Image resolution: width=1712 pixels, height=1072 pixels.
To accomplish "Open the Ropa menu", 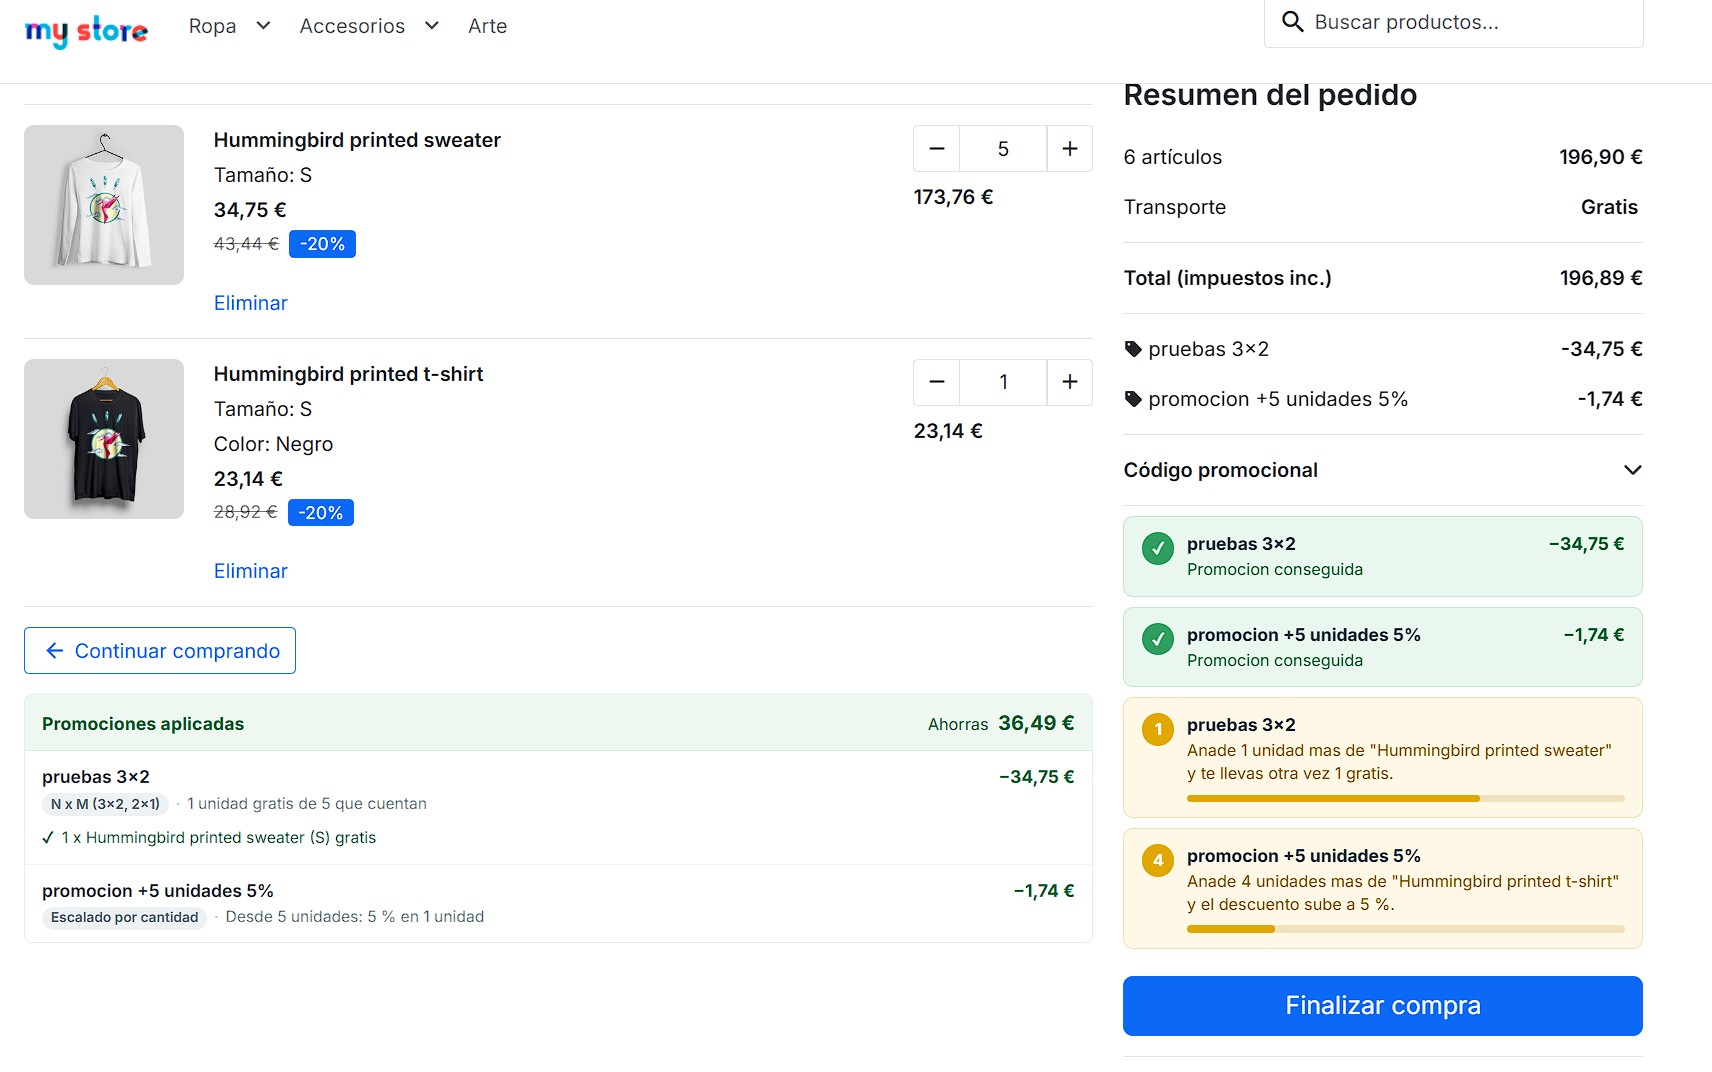I will click(x=213, y=26).
